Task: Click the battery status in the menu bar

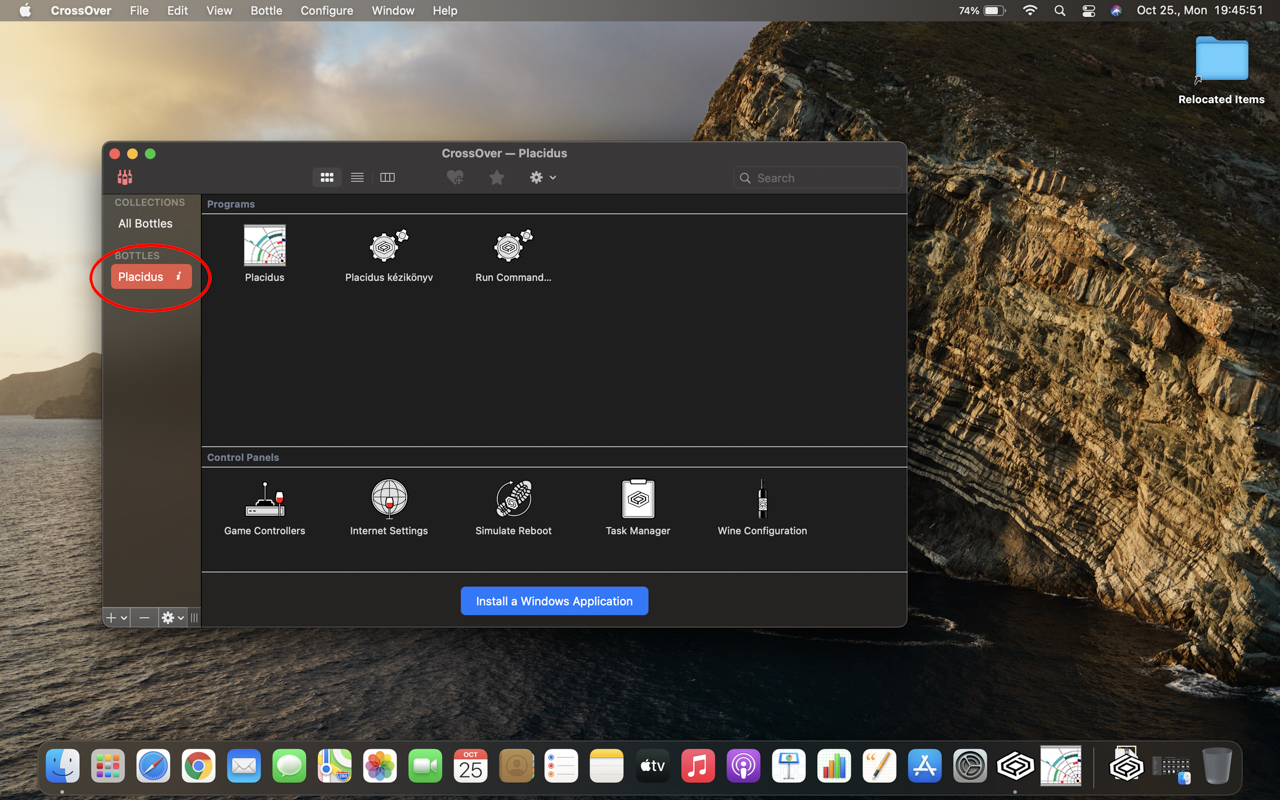Action: (x=981, y=11)
